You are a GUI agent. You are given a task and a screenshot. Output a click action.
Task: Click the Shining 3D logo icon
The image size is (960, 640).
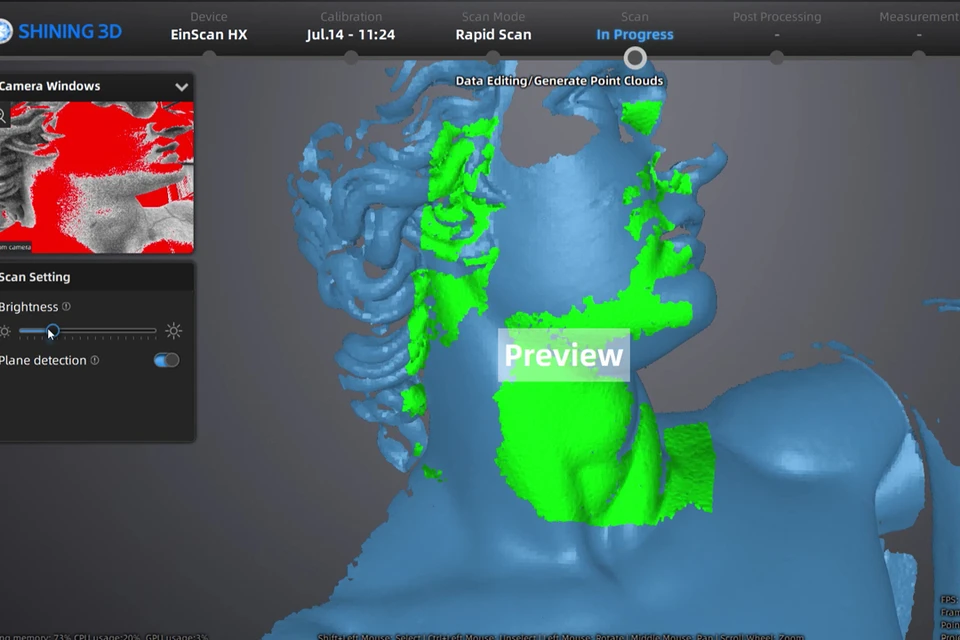pyautogui.click(x=5, y=31)
